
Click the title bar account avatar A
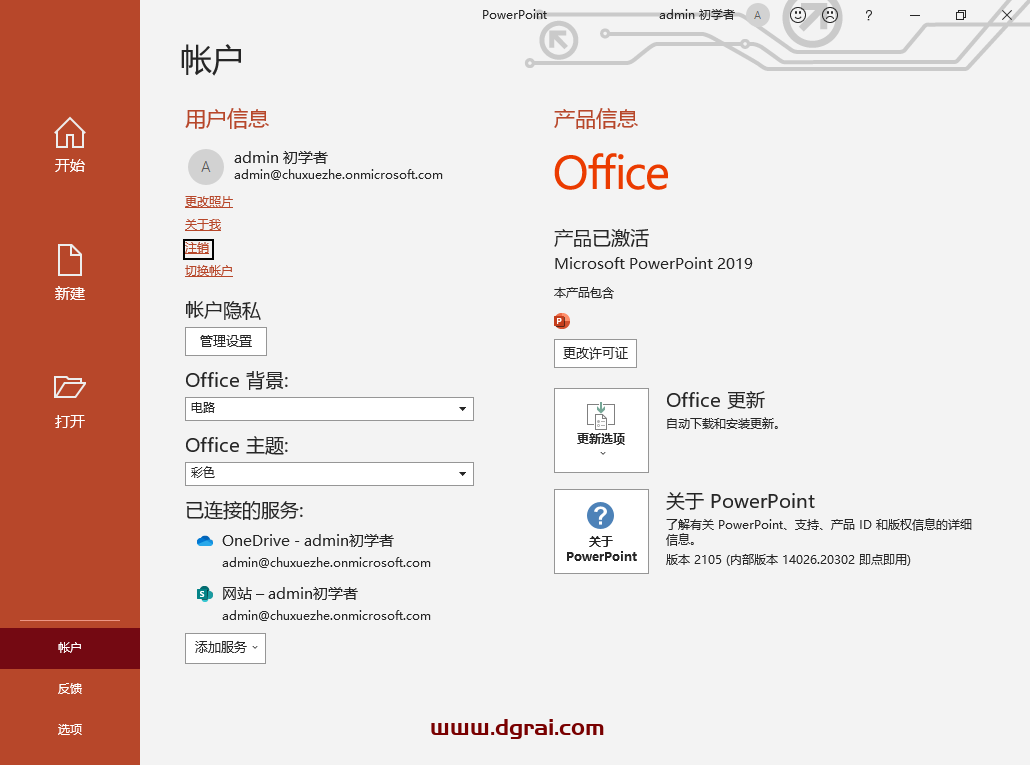tap(757, 15)
